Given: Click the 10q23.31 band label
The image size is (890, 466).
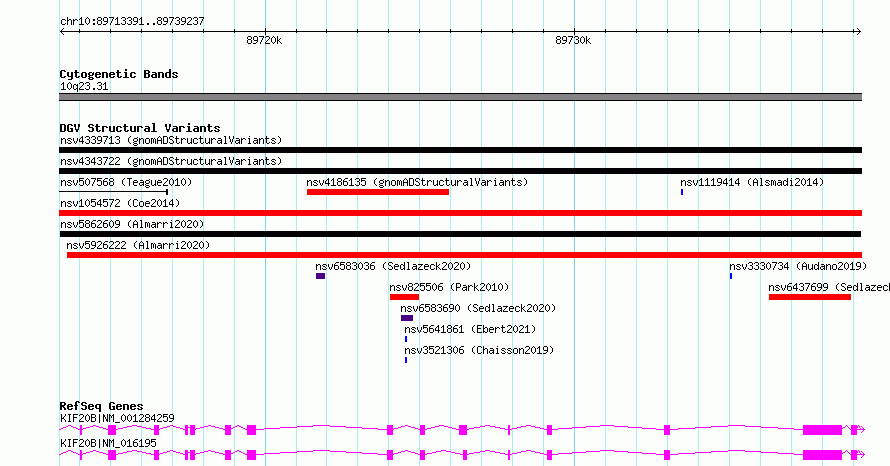Looking at the screenshot, I should (x=84, y=86).
